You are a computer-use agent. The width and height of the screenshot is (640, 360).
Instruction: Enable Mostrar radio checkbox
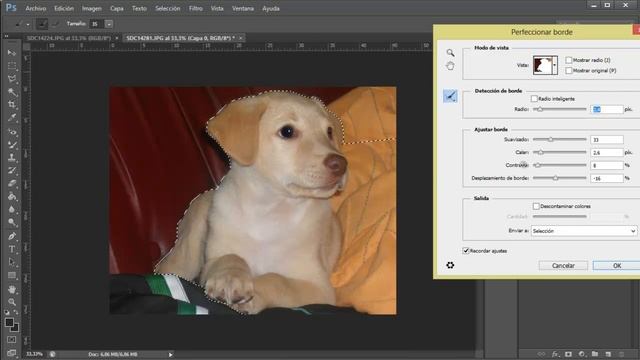569,60
